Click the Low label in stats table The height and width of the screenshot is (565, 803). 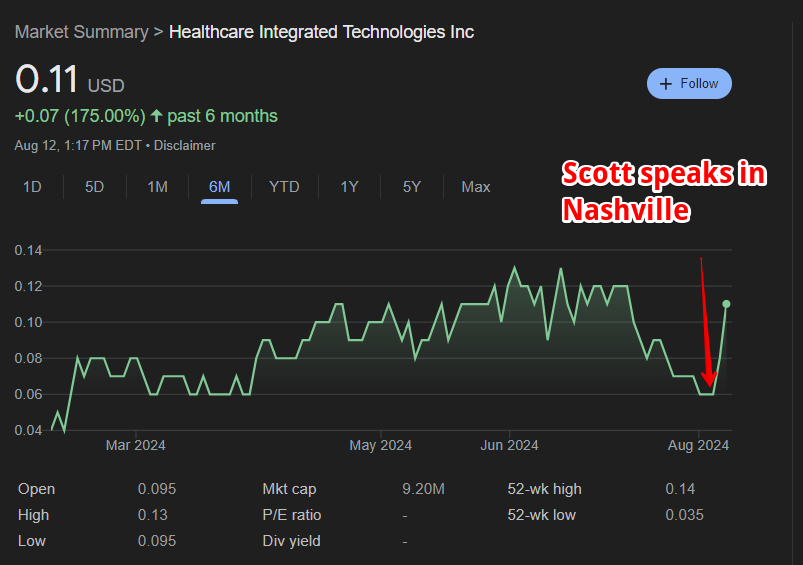(32, 541)
